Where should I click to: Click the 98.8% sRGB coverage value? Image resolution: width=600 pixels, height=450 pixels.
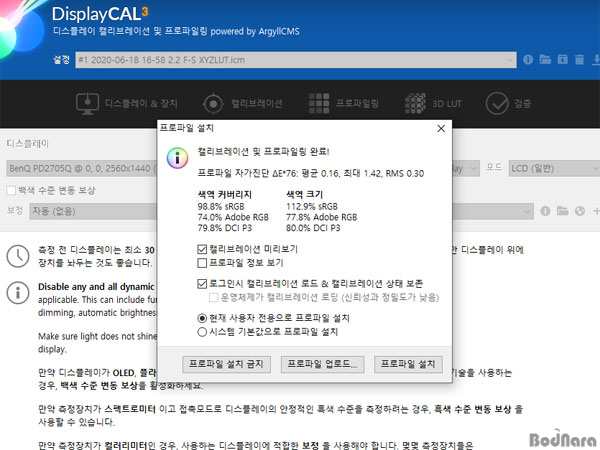[x=221, y=207]
